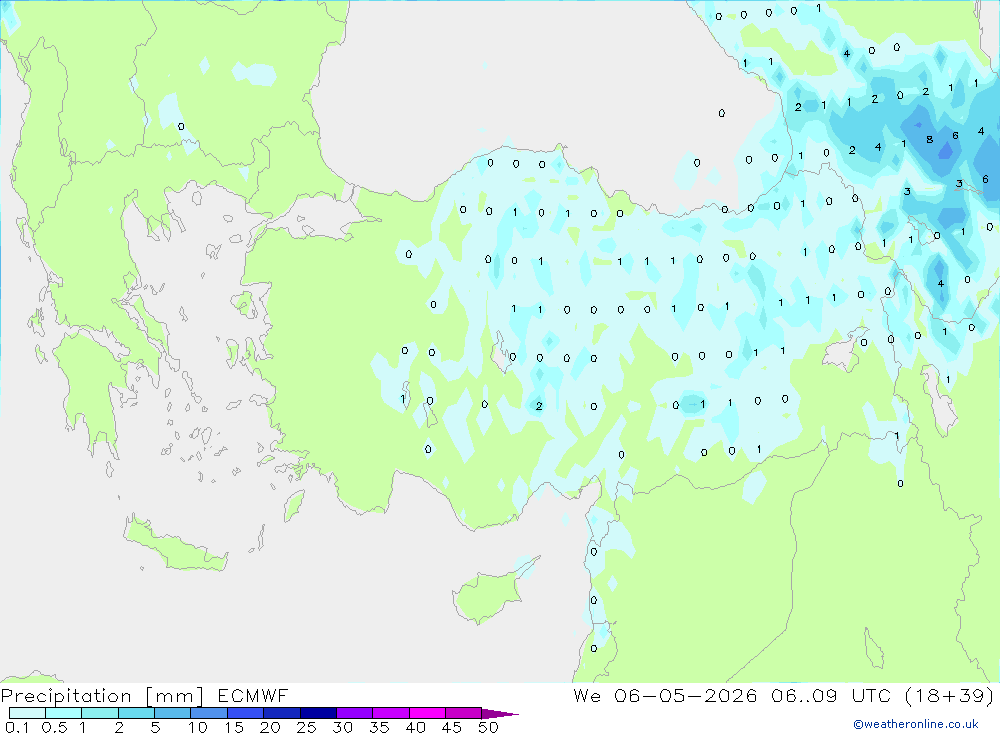Click the 'ECMWF' model label
This screenshot has width=1000, height=733.
pos(253,696)
